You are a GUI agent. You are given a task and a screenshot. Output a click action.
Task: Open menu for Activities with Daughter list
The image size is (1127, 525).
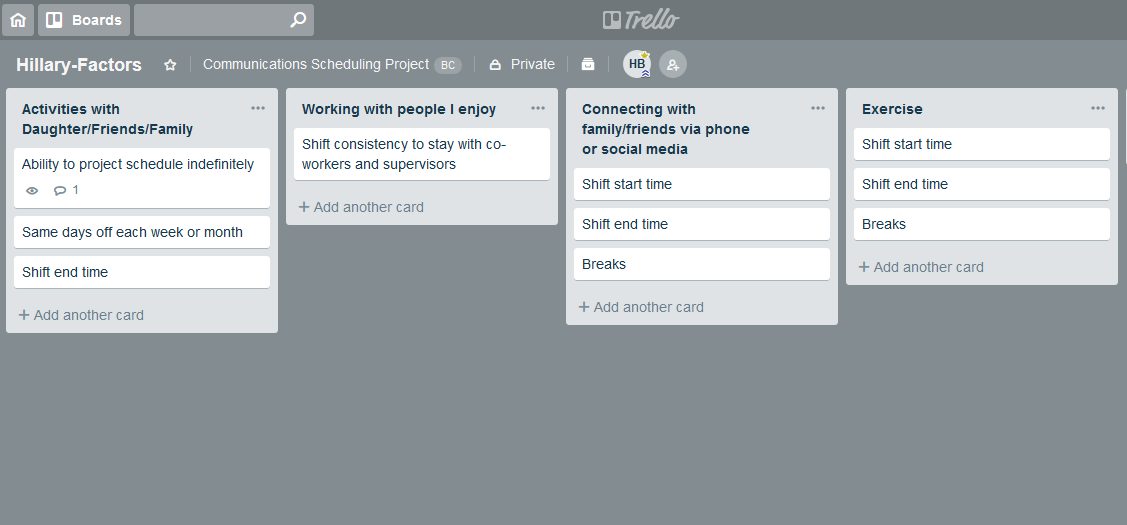[258, 108]
